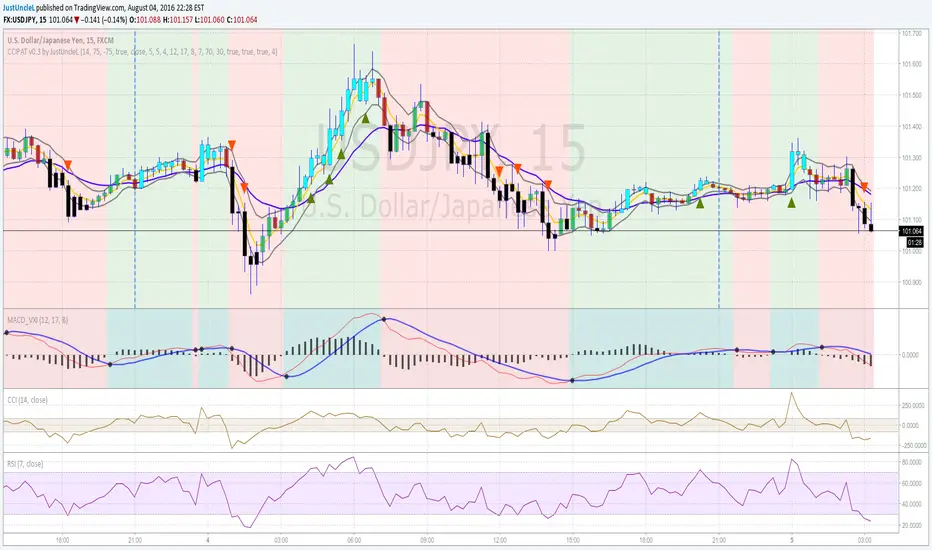Click the 60.0000 level of the RSI pane
932x550 pixels.
[912, 483]
